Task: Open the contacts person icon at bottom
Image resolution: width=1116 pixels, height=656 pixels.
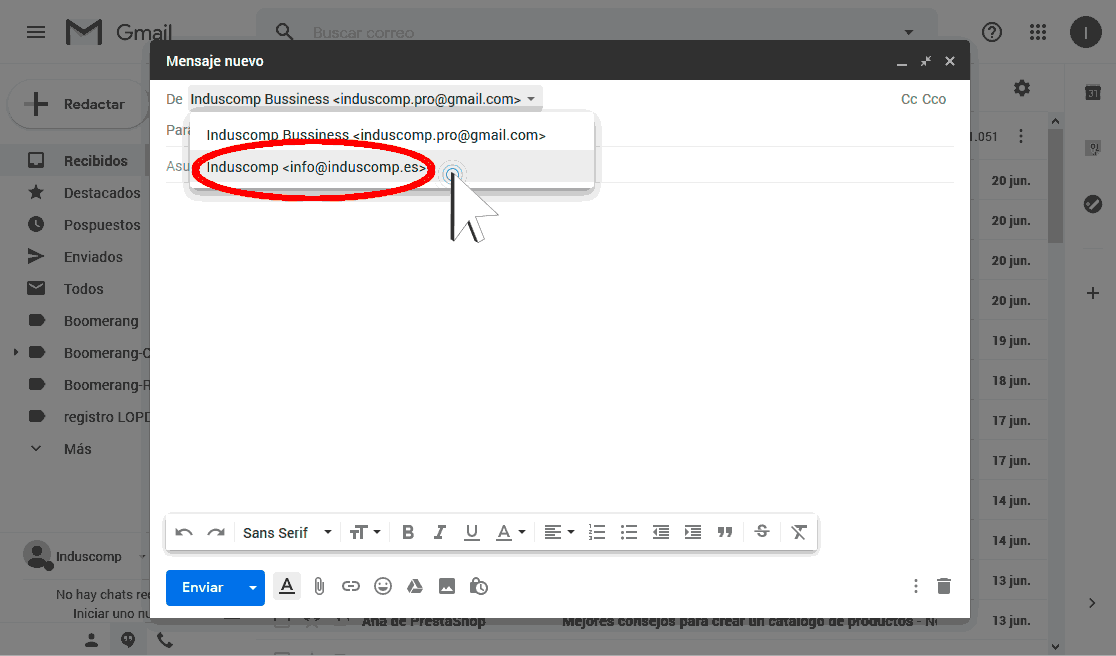Action: point(91,640)
